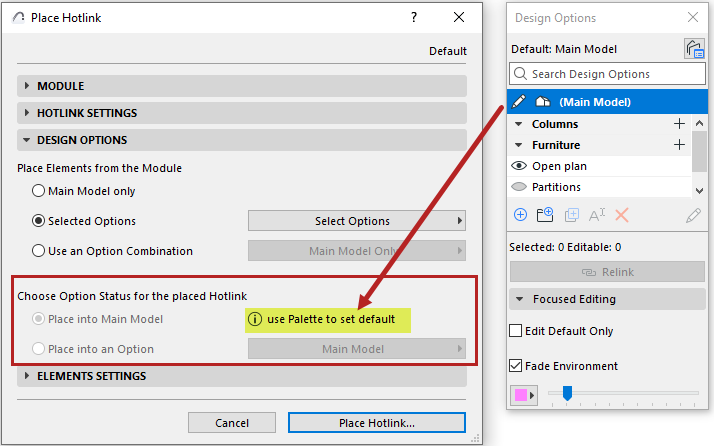Click the New Option Set folder icon
Viewport: 714px width, 446px height.
pyautogui.click(x=545, y=215)
